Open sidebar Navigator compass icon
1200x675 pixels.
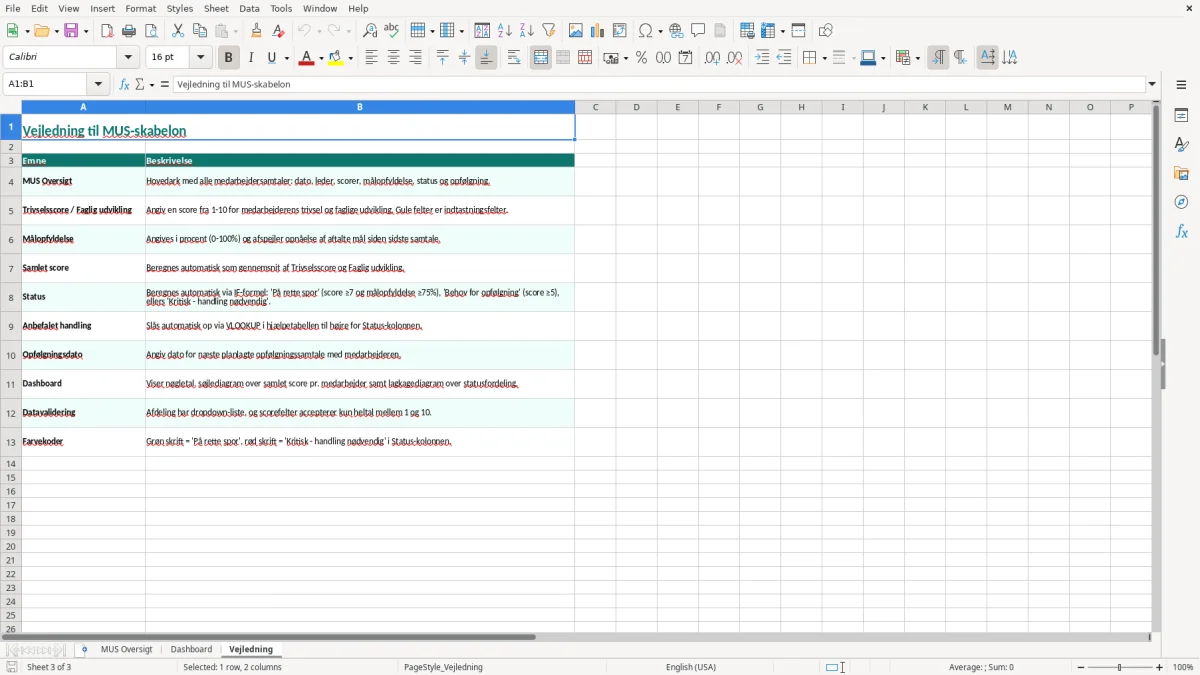click(1181, 203)
